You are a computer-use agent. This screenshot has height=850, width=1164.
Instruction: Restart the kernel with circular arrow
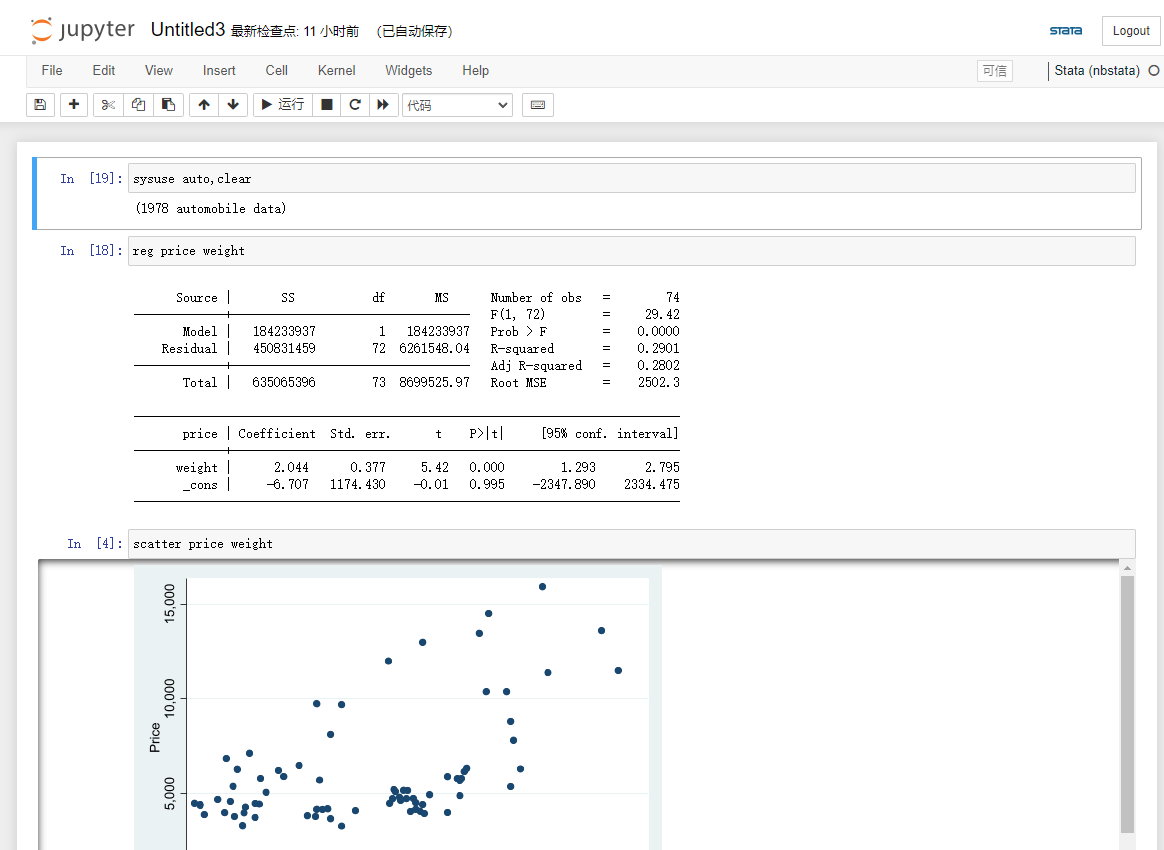point(354,105)
